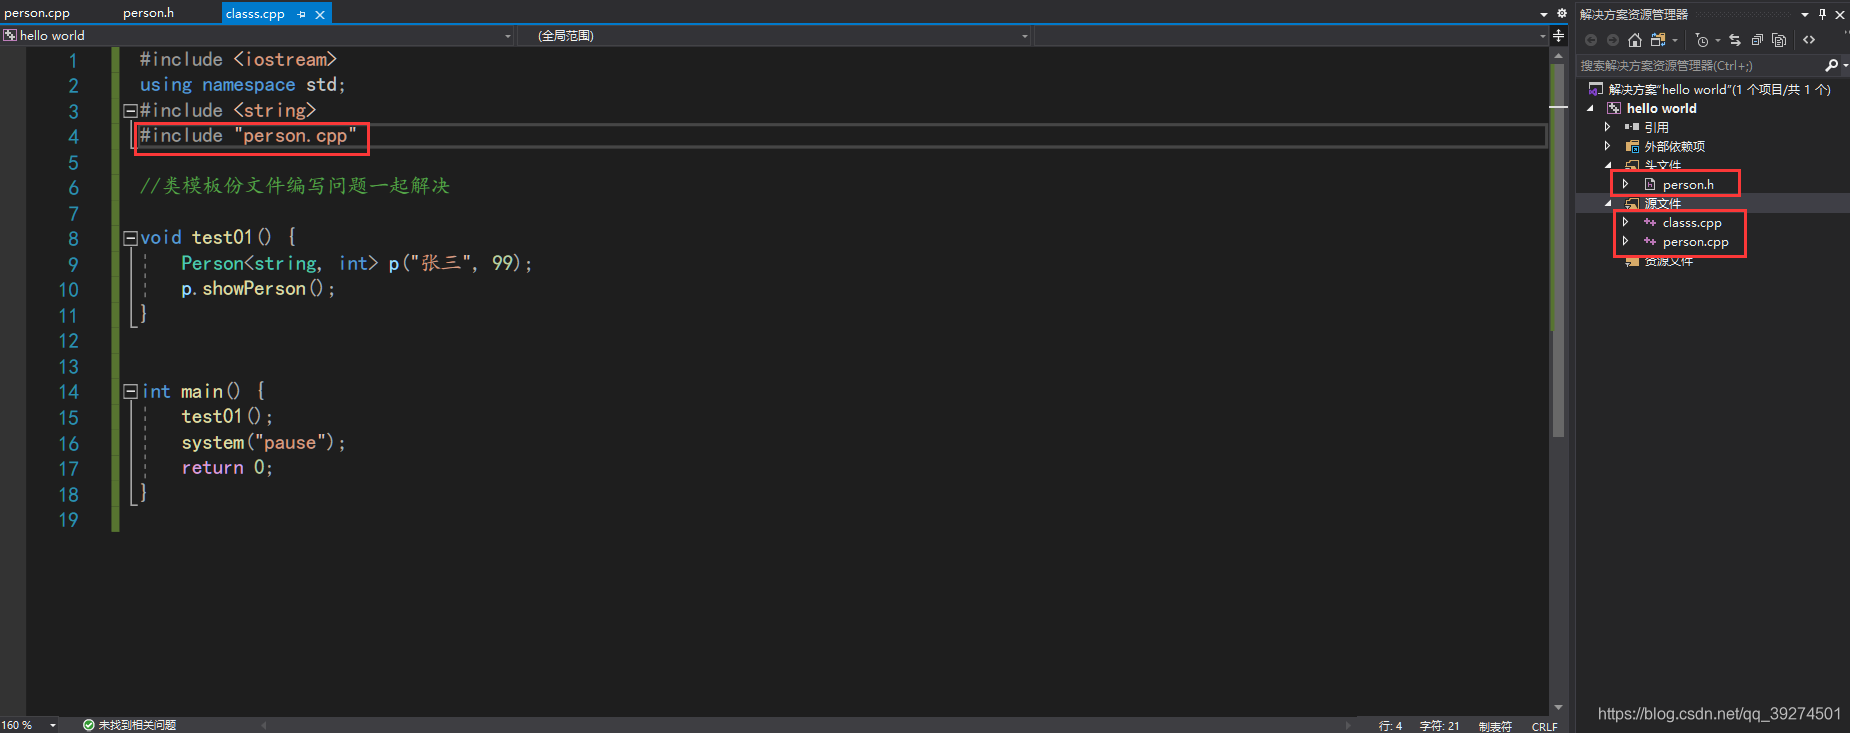Select person.h in Solution Explorer
This screenshot has height=733, width=1850.
tap(1687, 185)
